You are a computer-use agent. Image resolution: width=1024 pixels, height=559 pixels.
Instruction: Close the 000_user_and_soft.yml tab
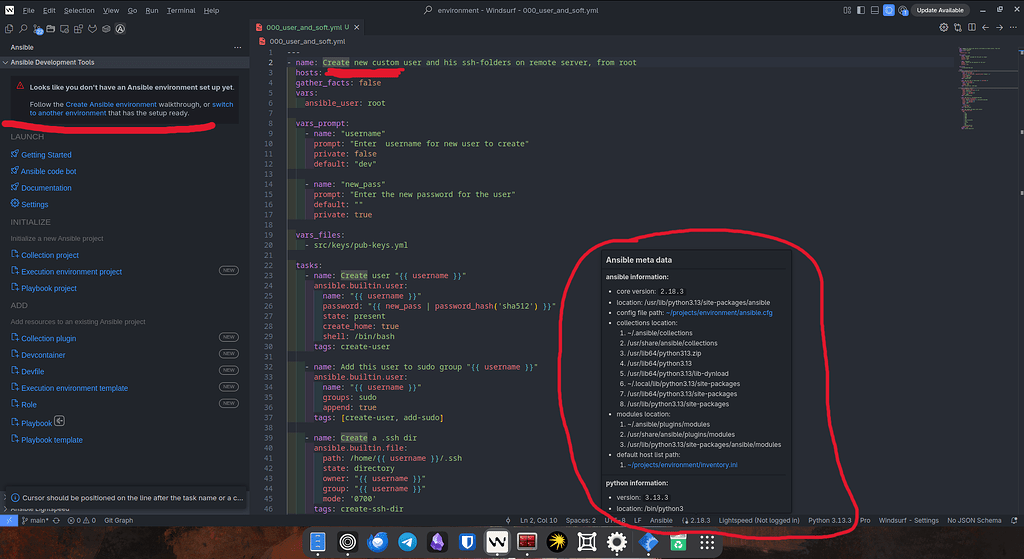(x=357, y=27)
